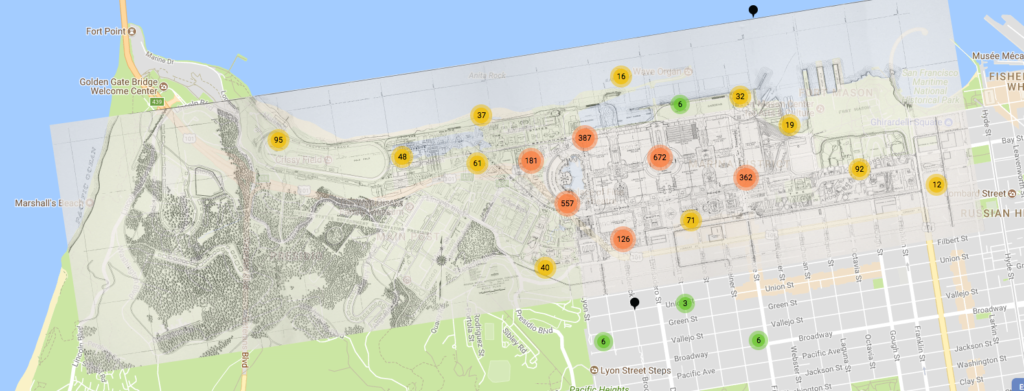The width and height of the screenshot is (1024, 391).
Task: Click the yellow cluster labeled 12
Action: 936,185
